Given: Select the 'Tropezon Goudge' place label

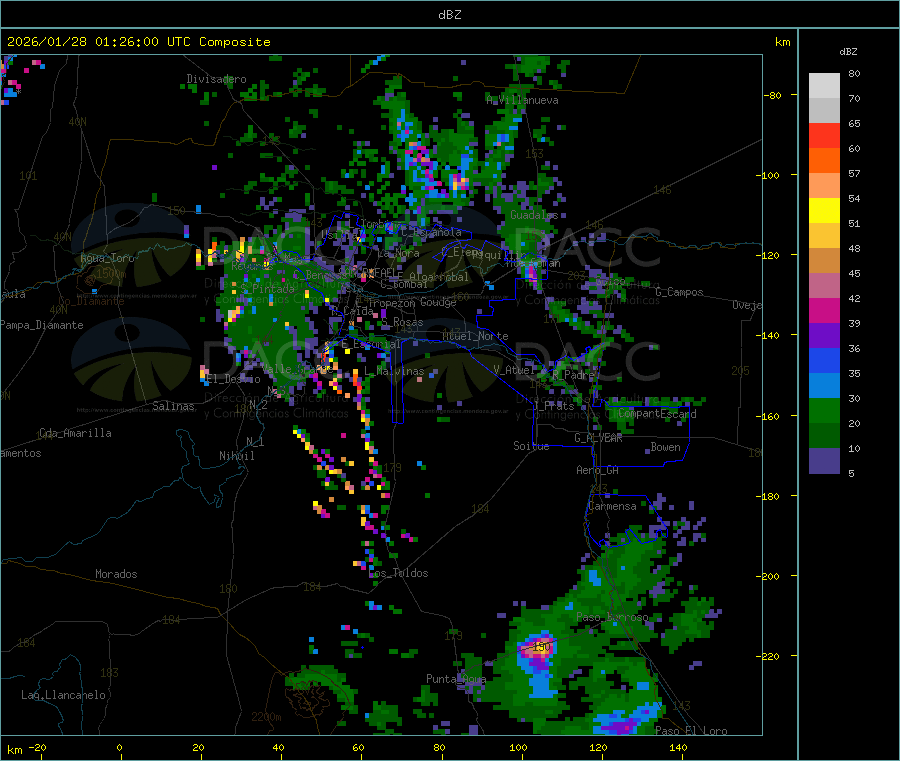Looking at the screenshot, I should tap(412, 303).
